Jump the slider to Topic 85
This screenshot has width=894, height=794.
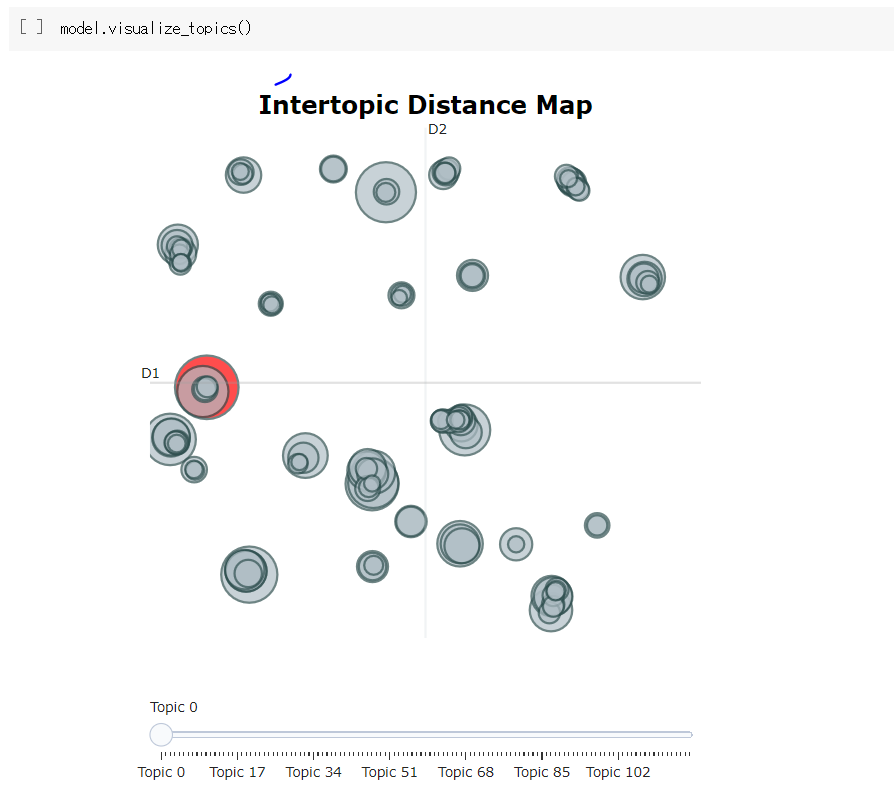(x=542, y=772)
